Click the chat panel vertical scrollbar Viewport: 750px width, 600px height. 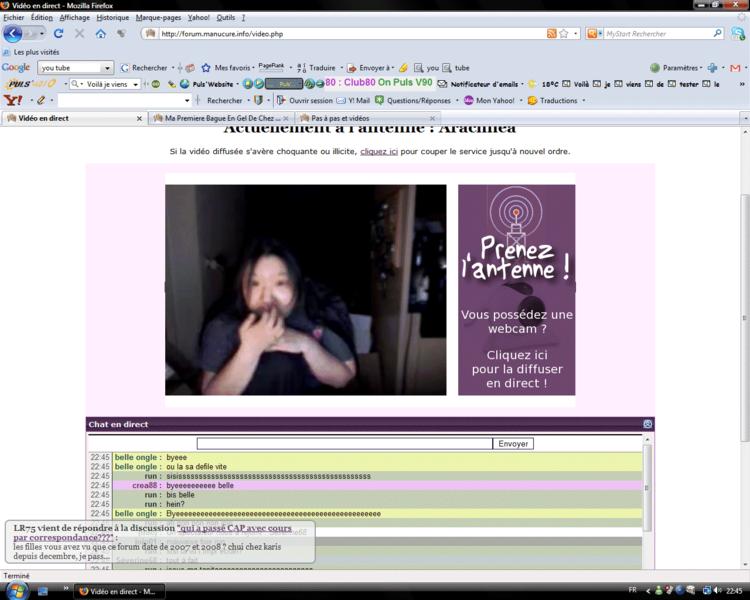click(x=647, y=500)
